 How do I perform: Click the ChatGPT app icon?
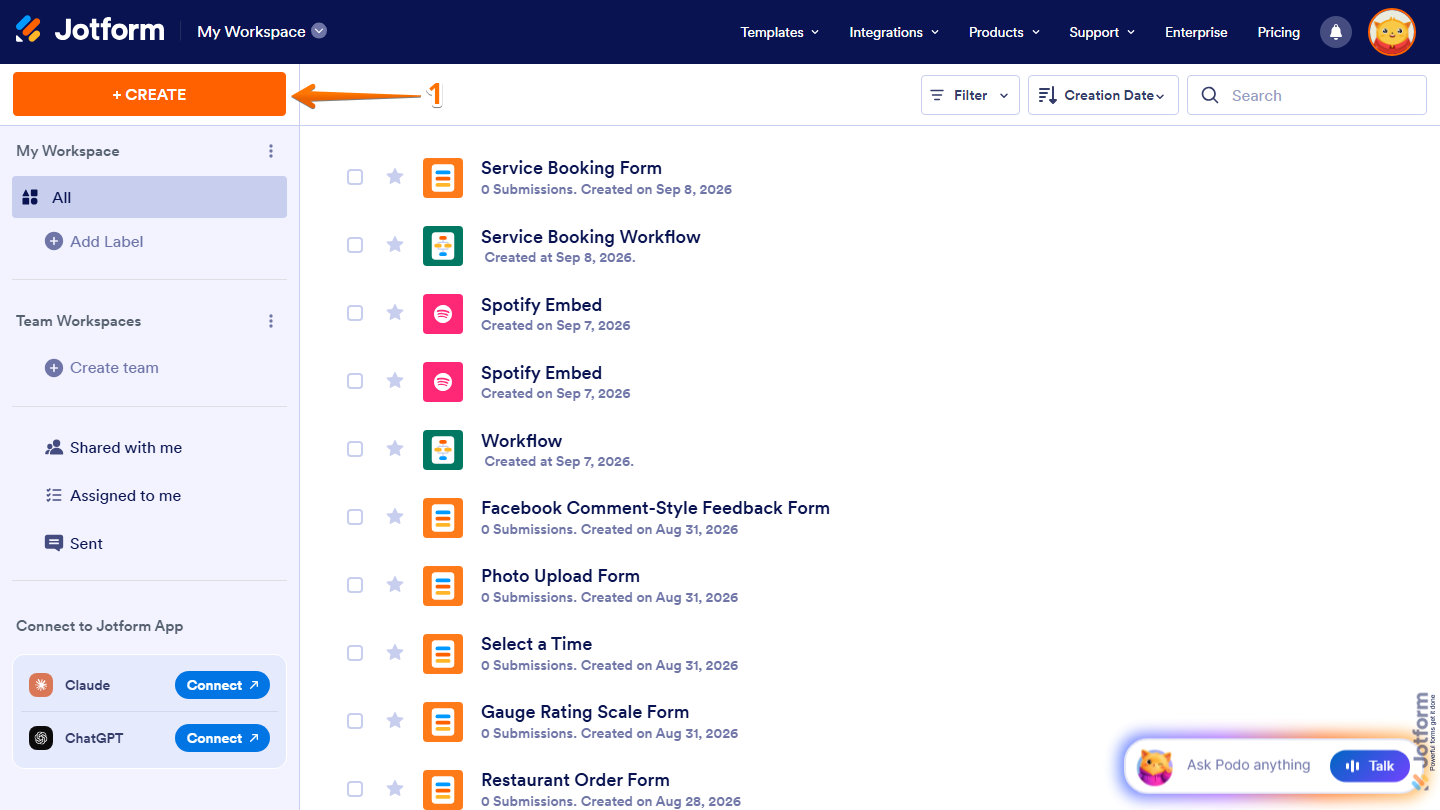click(x=41, y=738)
